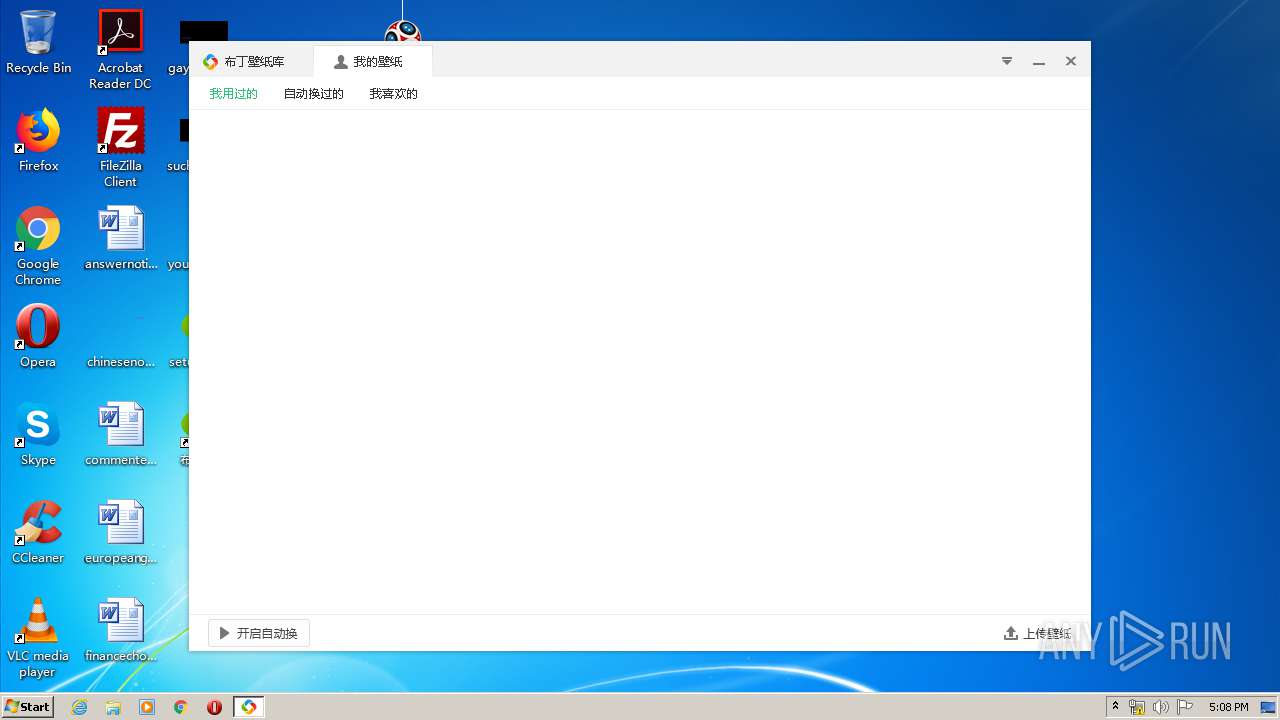Viewport: 1280px width, 720px height.
Task: Launch Acrobat Reader DC from desktop
Action: click(x=120, y=50)
